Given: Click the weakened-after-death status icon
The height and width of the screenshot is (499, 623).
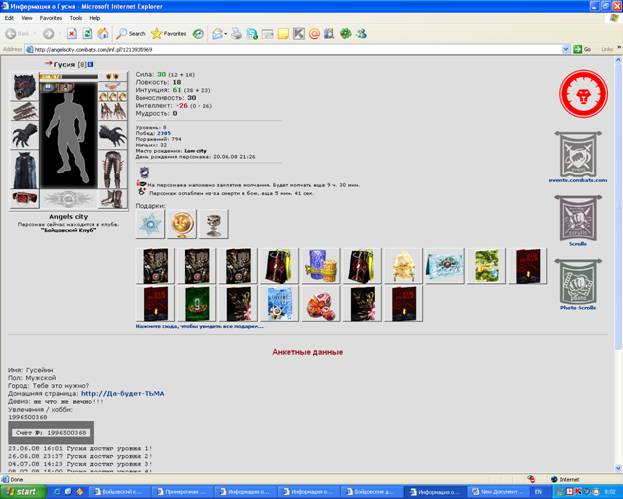Looking at the screenshot, I should 141,192.
